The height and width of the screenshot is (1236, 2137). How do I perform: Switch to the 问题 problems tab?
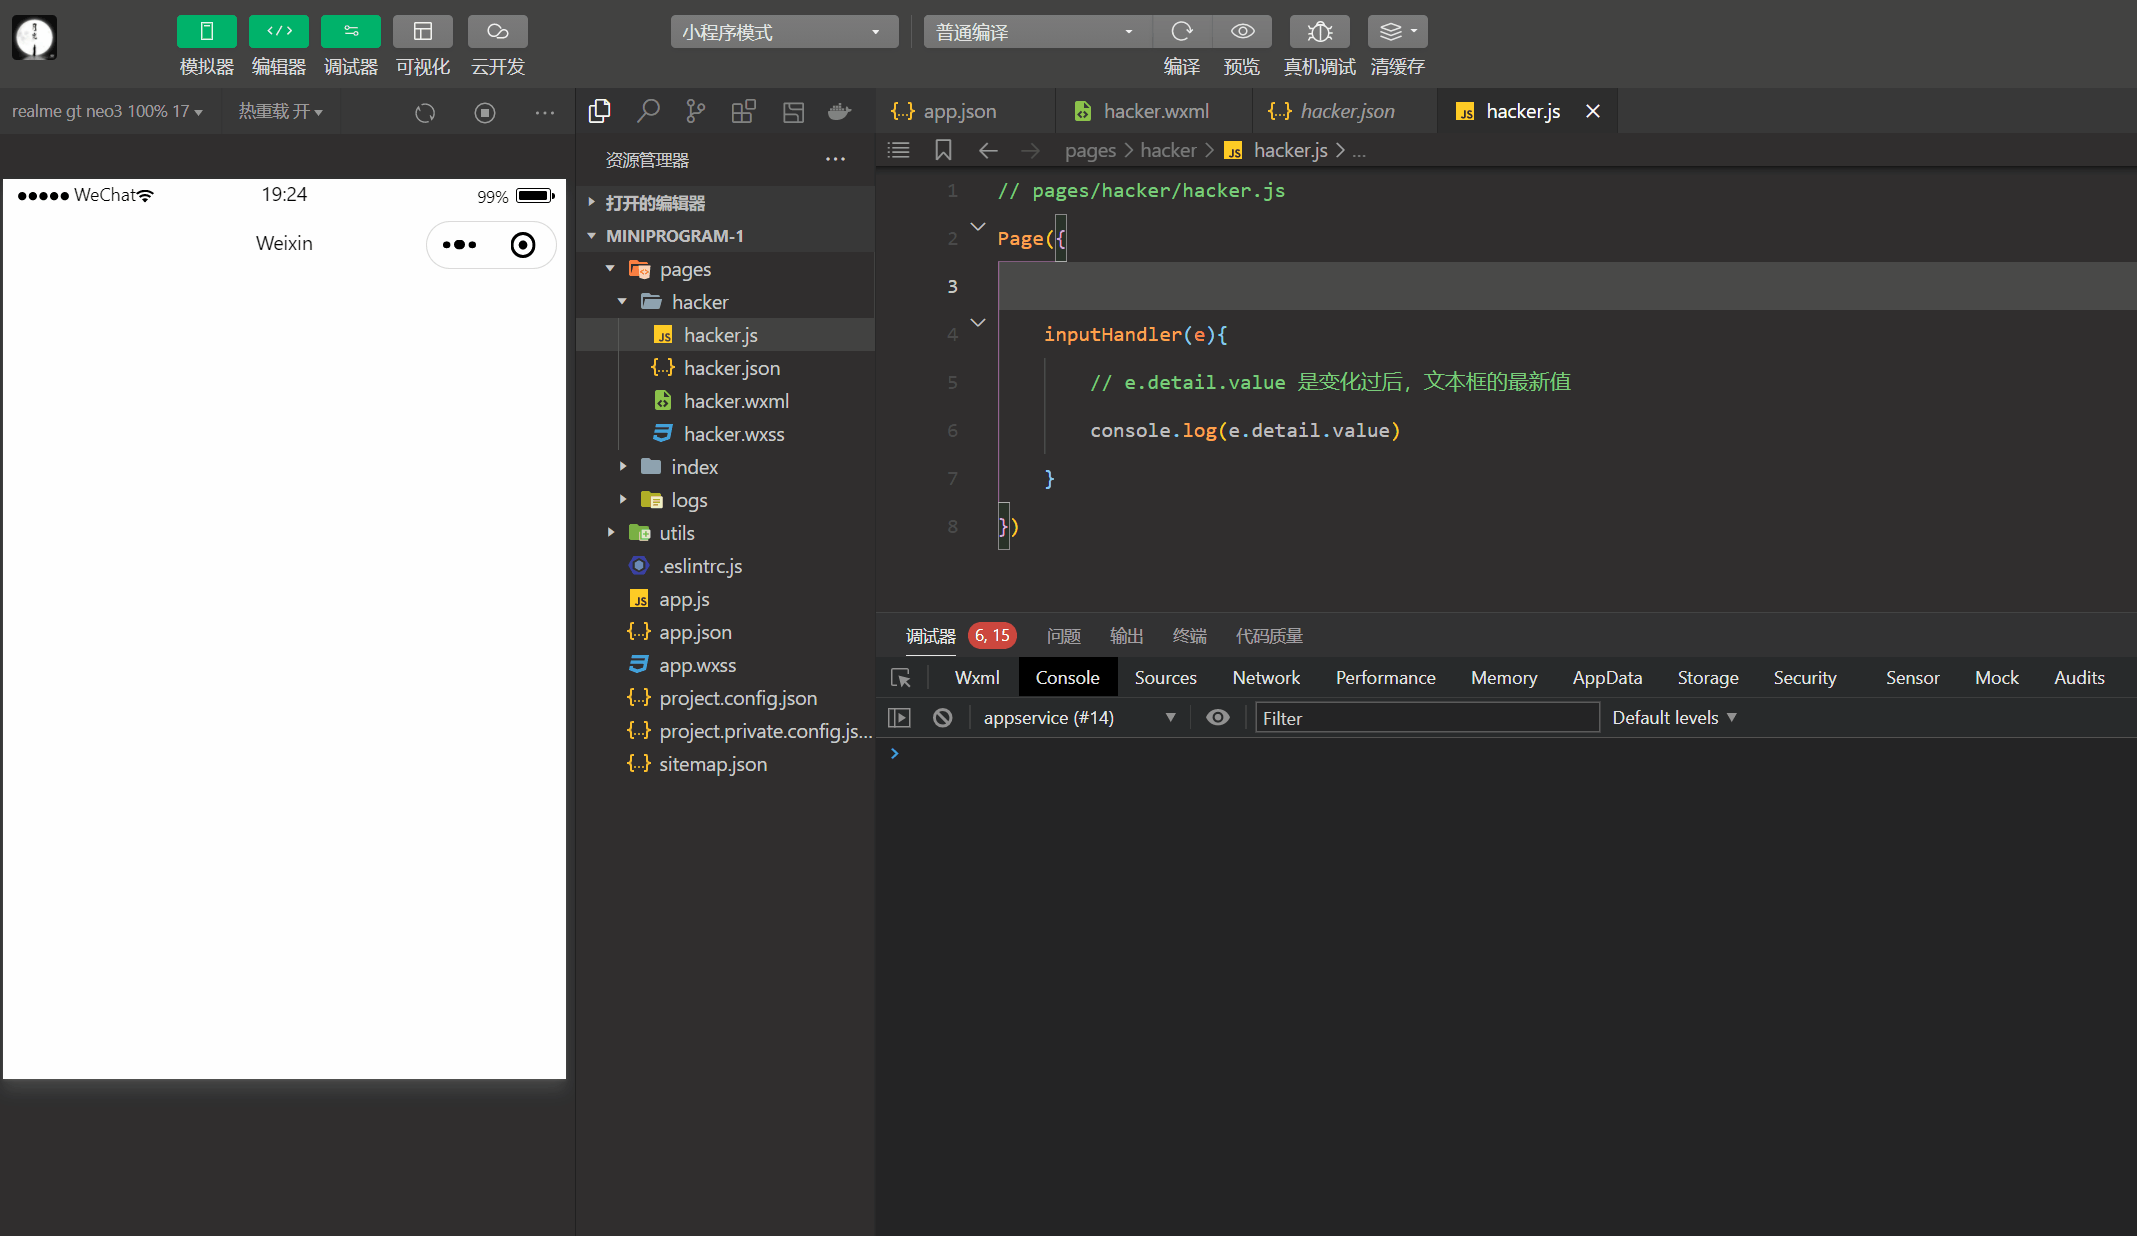(x=1063, y=636)
